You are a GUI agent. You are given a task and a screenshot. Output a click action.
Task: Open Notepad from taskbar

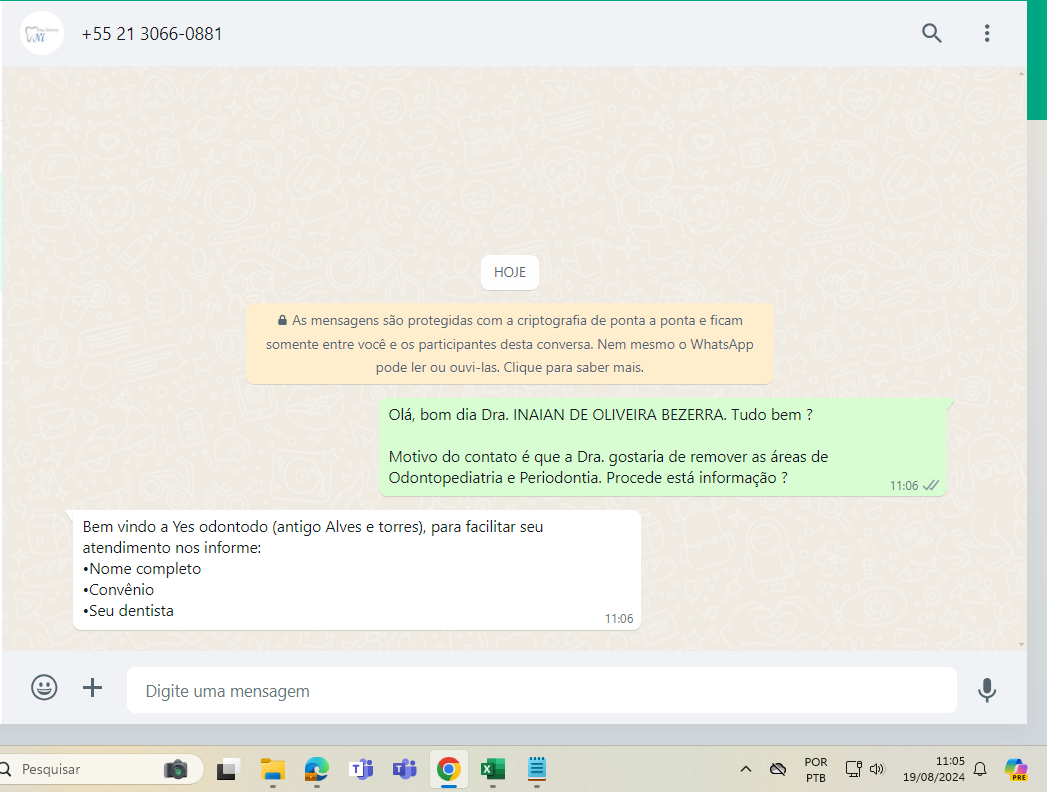coord(537,769)
